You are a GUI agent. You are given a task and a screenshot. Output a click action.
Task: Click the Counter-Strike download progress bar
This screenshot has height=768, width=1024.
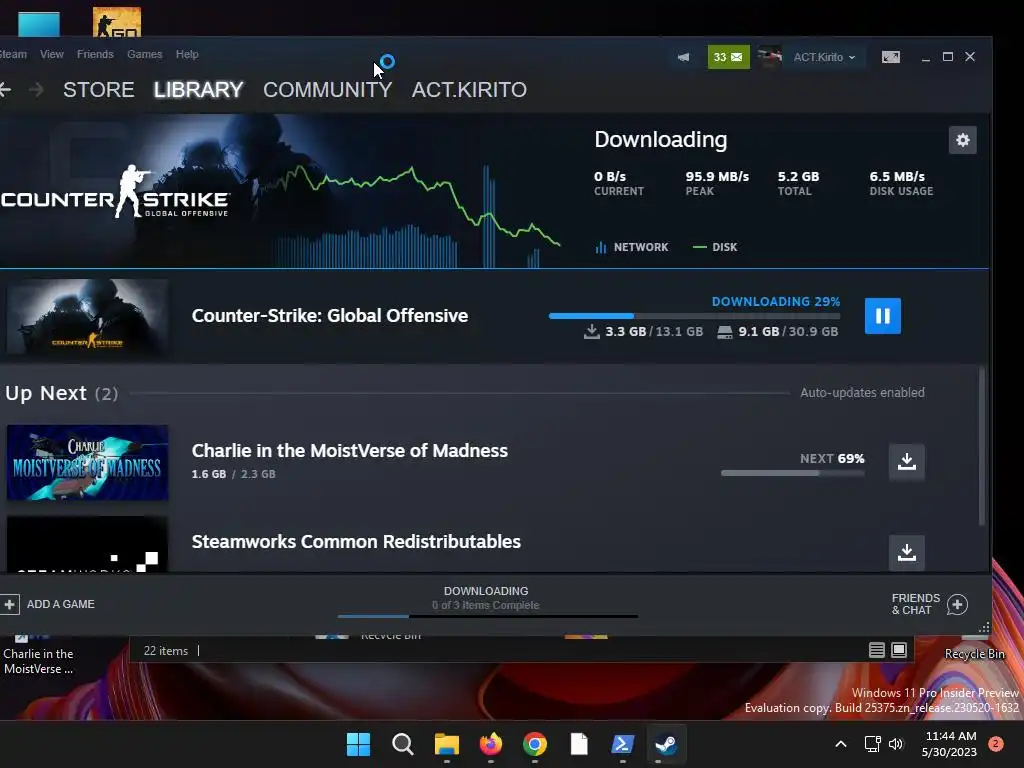(x=694, y=316)
